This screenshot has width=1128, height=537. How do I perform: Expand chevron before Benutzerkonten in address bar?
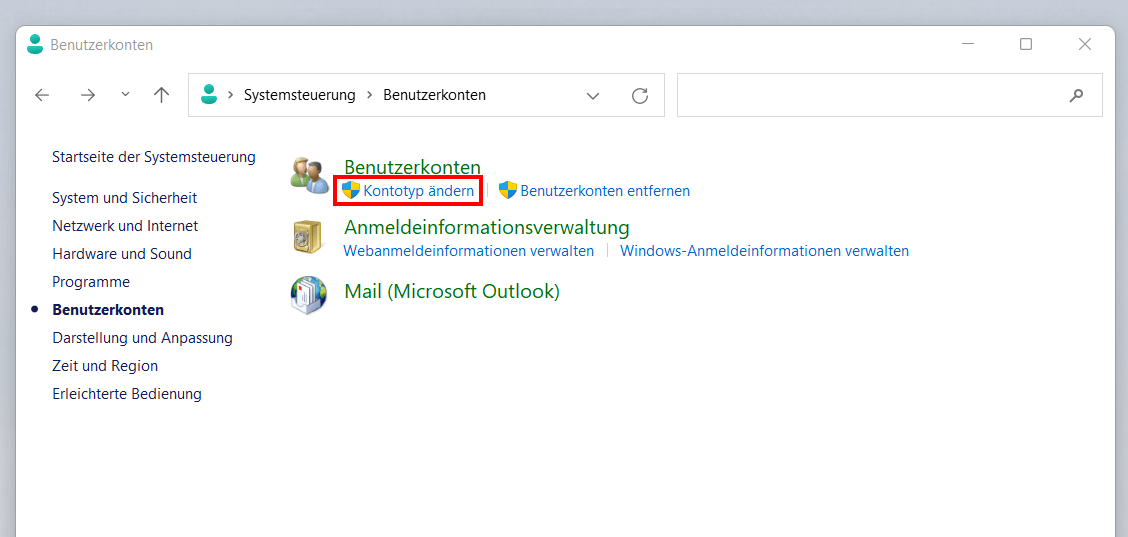(369, 95)
